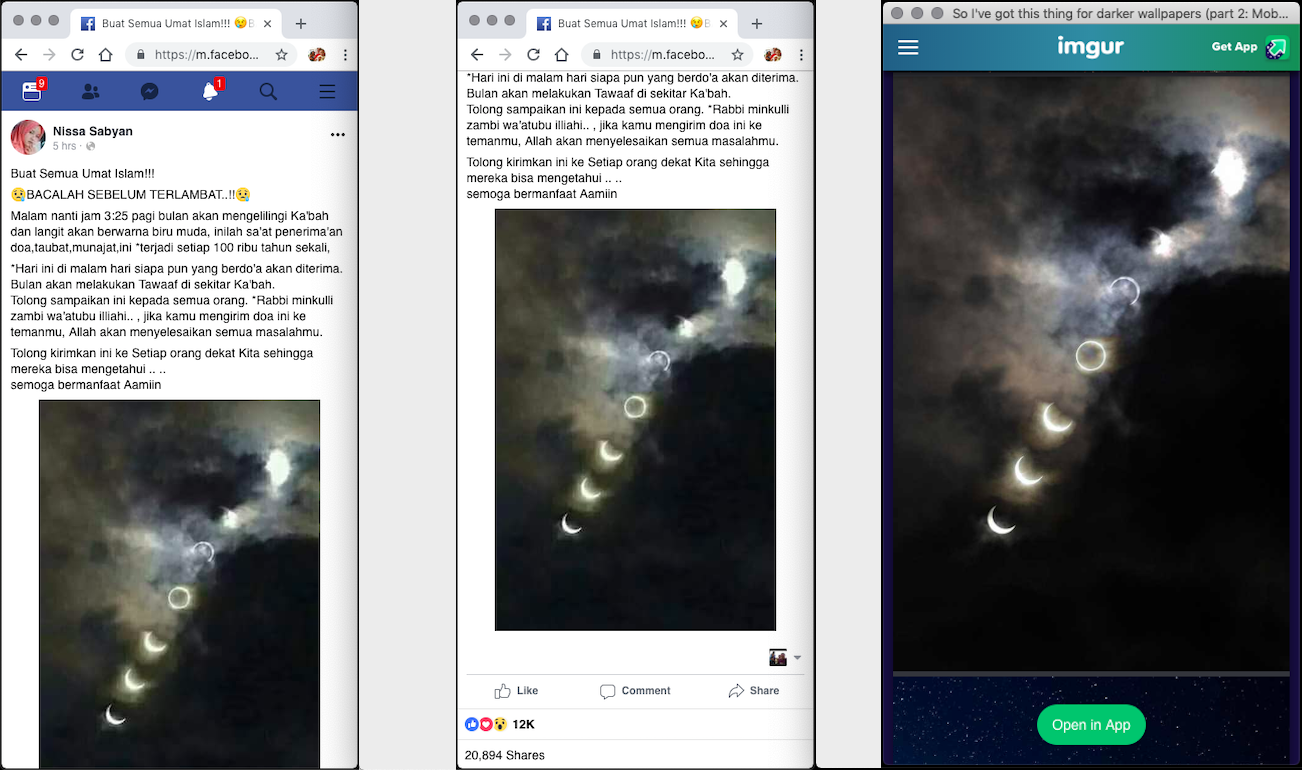This screenshot has width=1302, height=770.
Task: Open Facebook friend requests icon
Action: tap(90, 92)
